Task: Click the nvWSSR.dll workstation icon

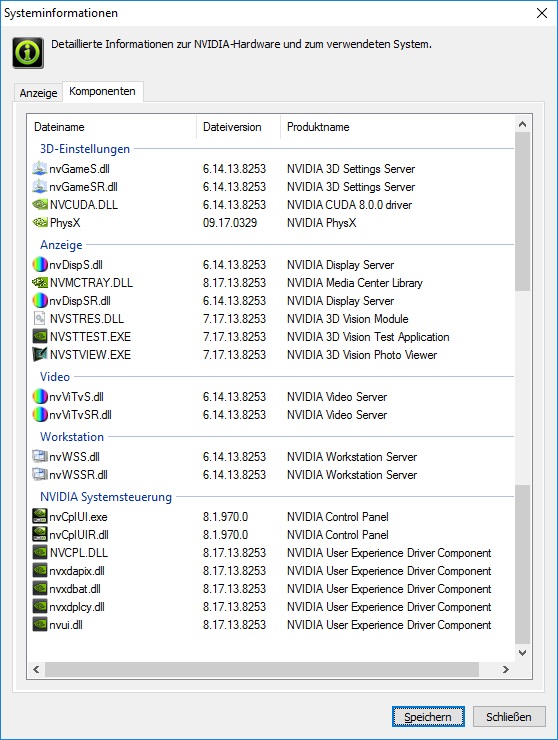Action: click(40, 474)
